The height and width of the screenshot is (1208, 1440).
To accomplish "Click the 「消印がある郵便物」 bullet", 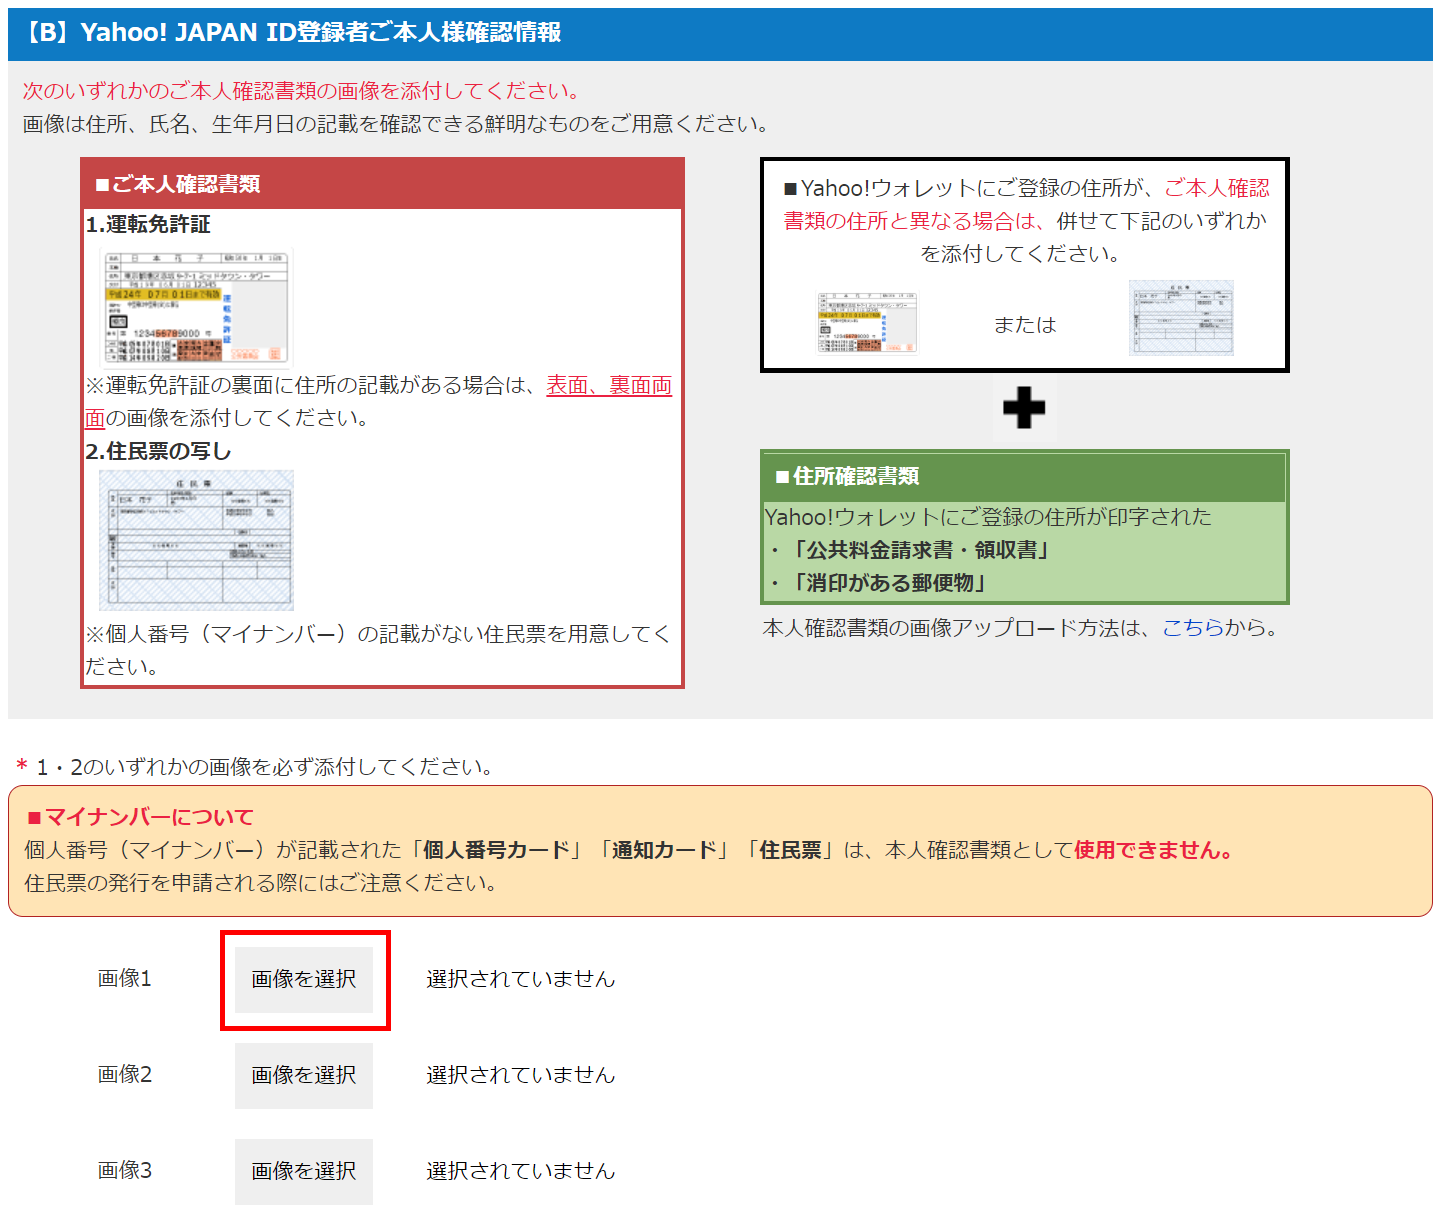I will tap(877, 583).
